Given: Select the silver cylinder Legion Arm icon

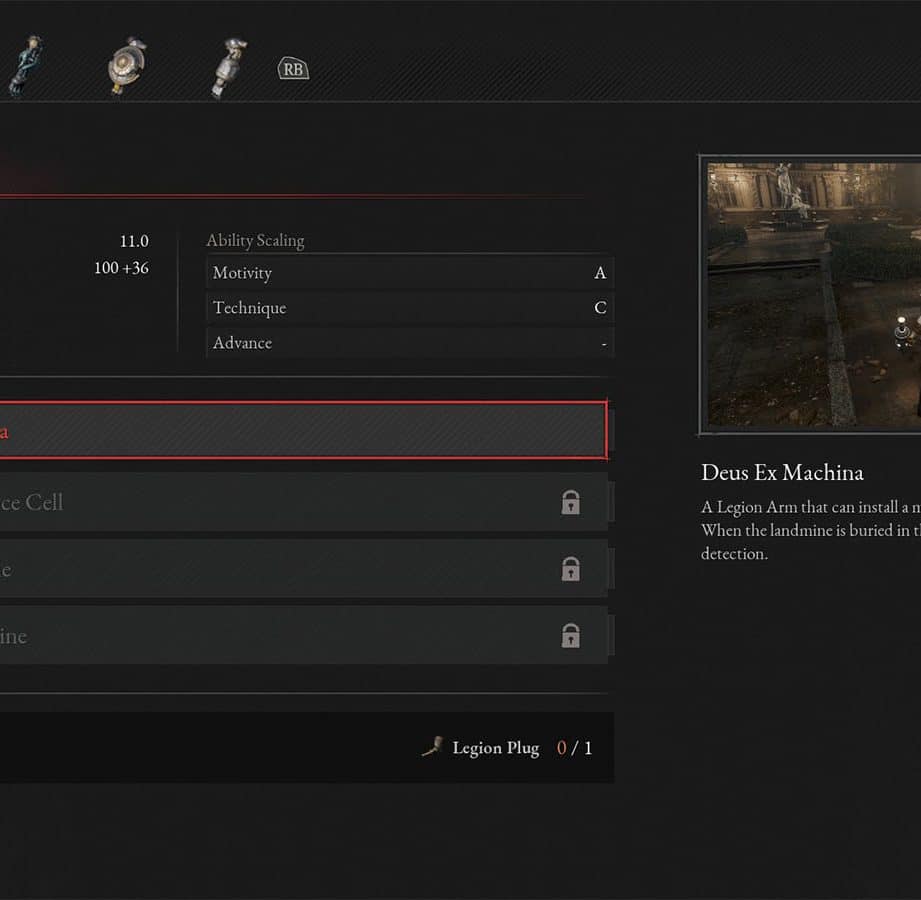Looking at the screenshot, I should (229, 67).
